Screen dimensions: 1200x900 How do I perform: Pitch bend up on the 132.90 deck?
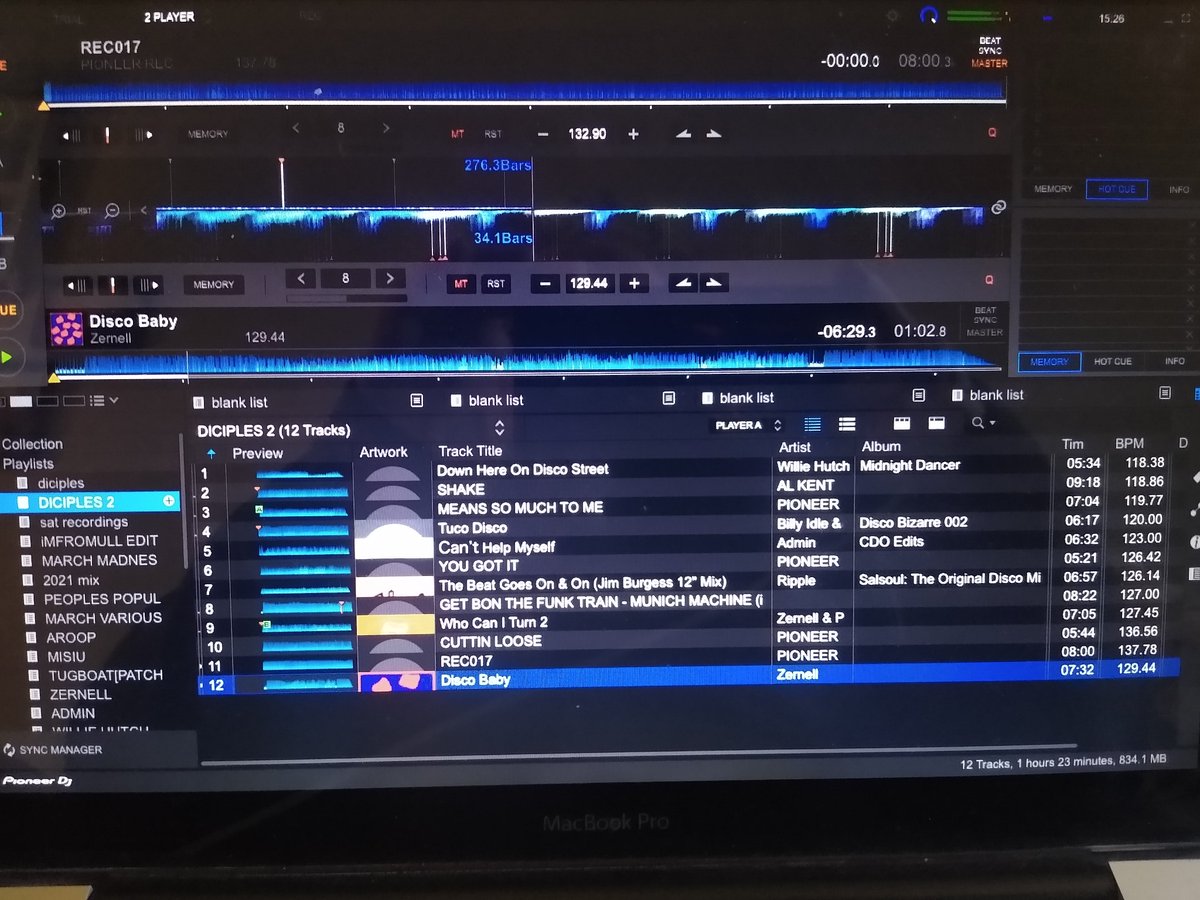[x=714, y=133]
